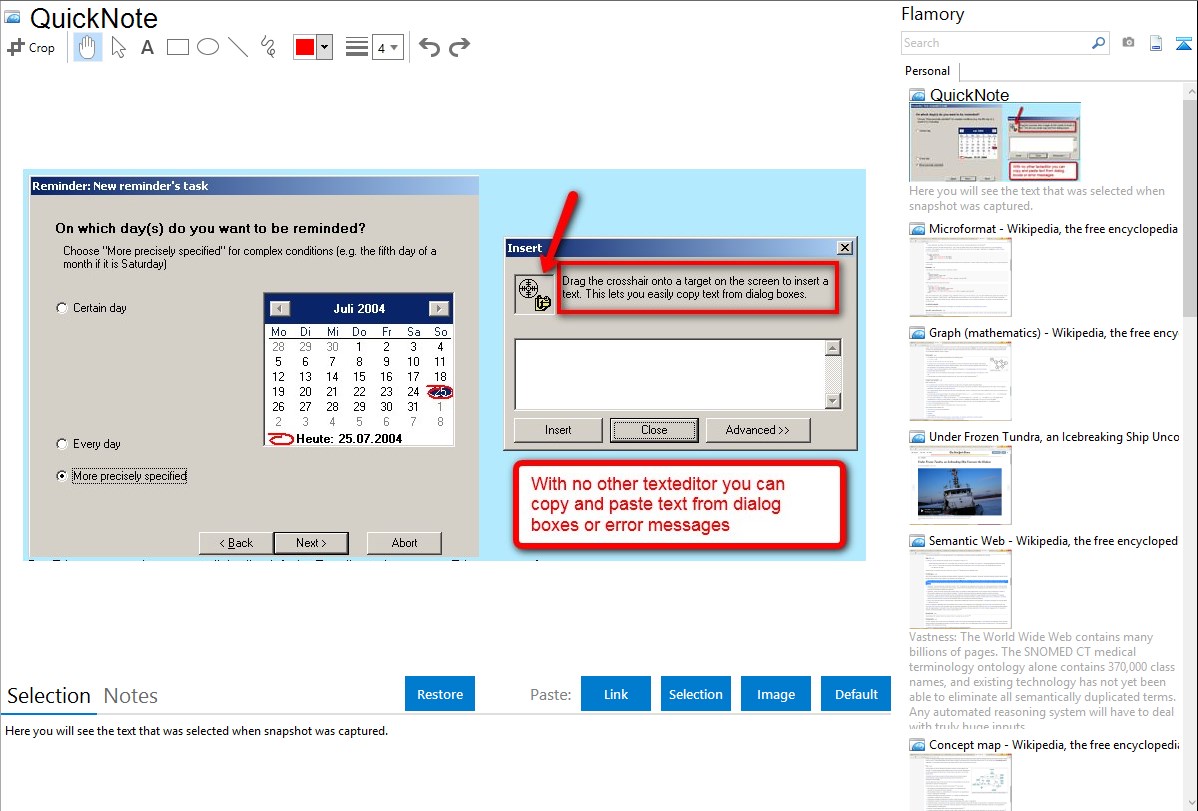Click the Under Frozen Tundra page icon
1198x811 pixels.
(918, 436)
